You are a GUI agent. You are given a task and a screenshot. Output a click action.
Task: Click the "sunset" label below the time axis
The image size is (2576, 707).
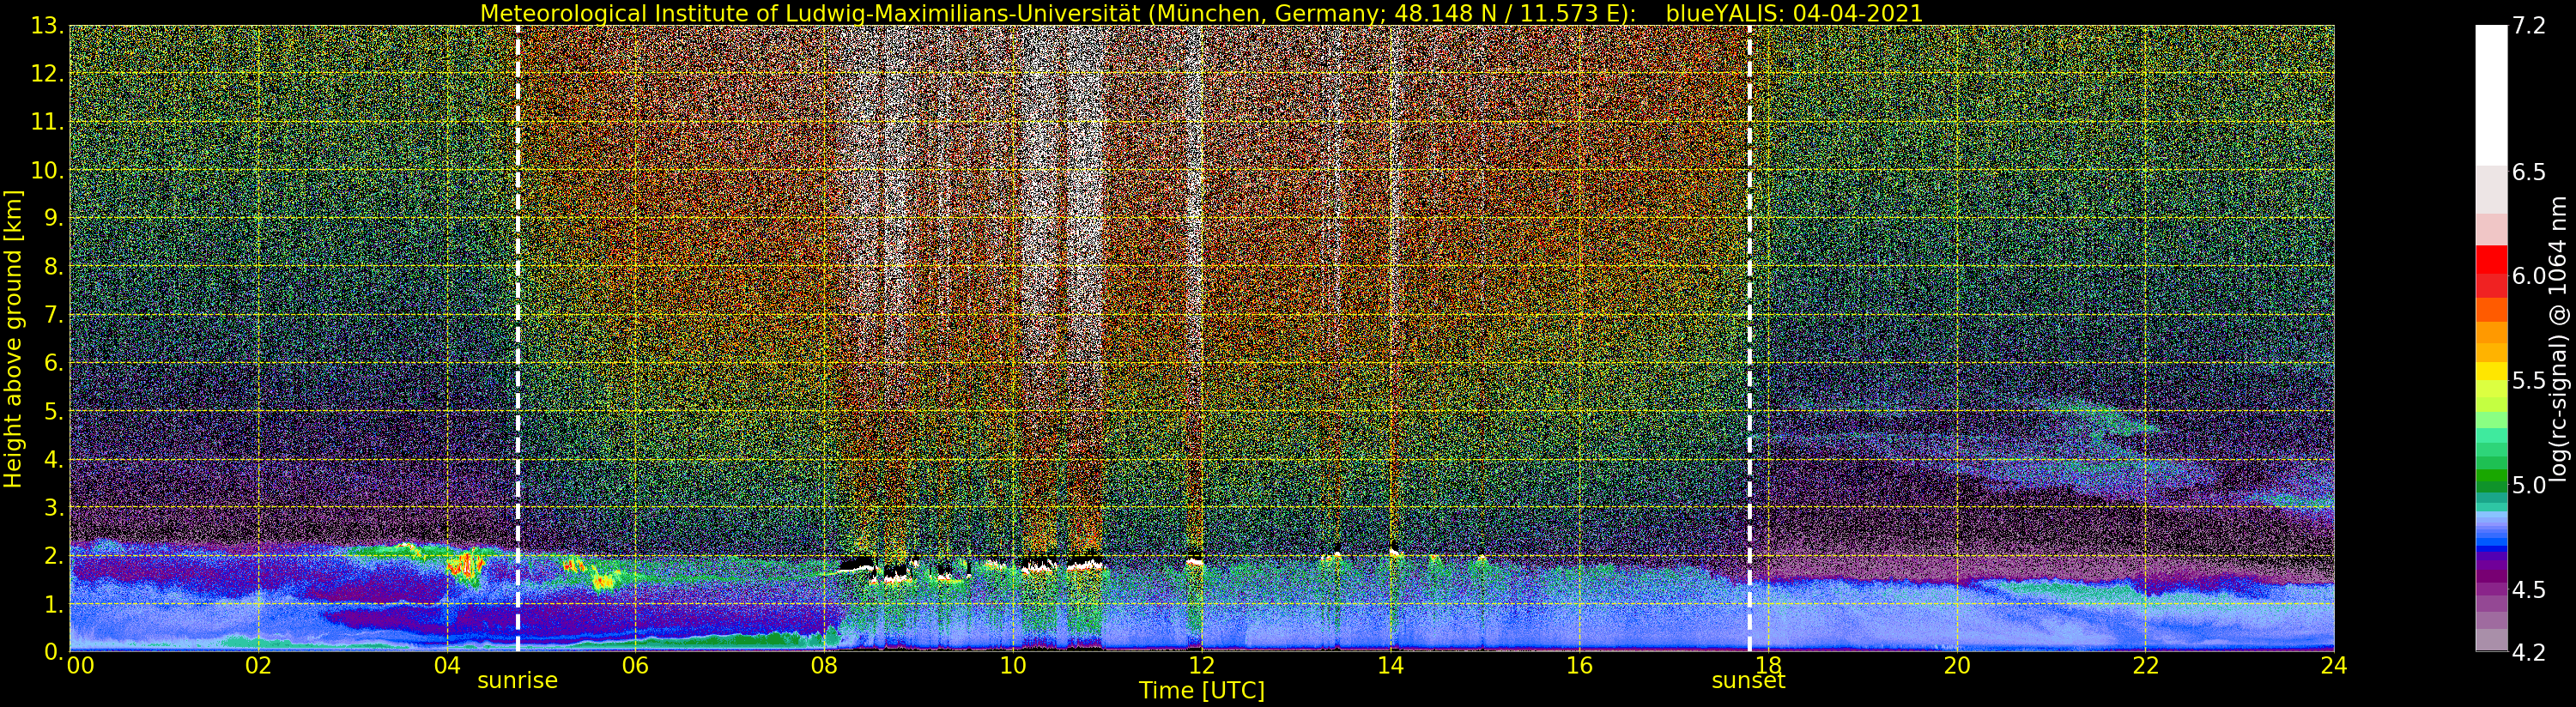[1748, 681]
